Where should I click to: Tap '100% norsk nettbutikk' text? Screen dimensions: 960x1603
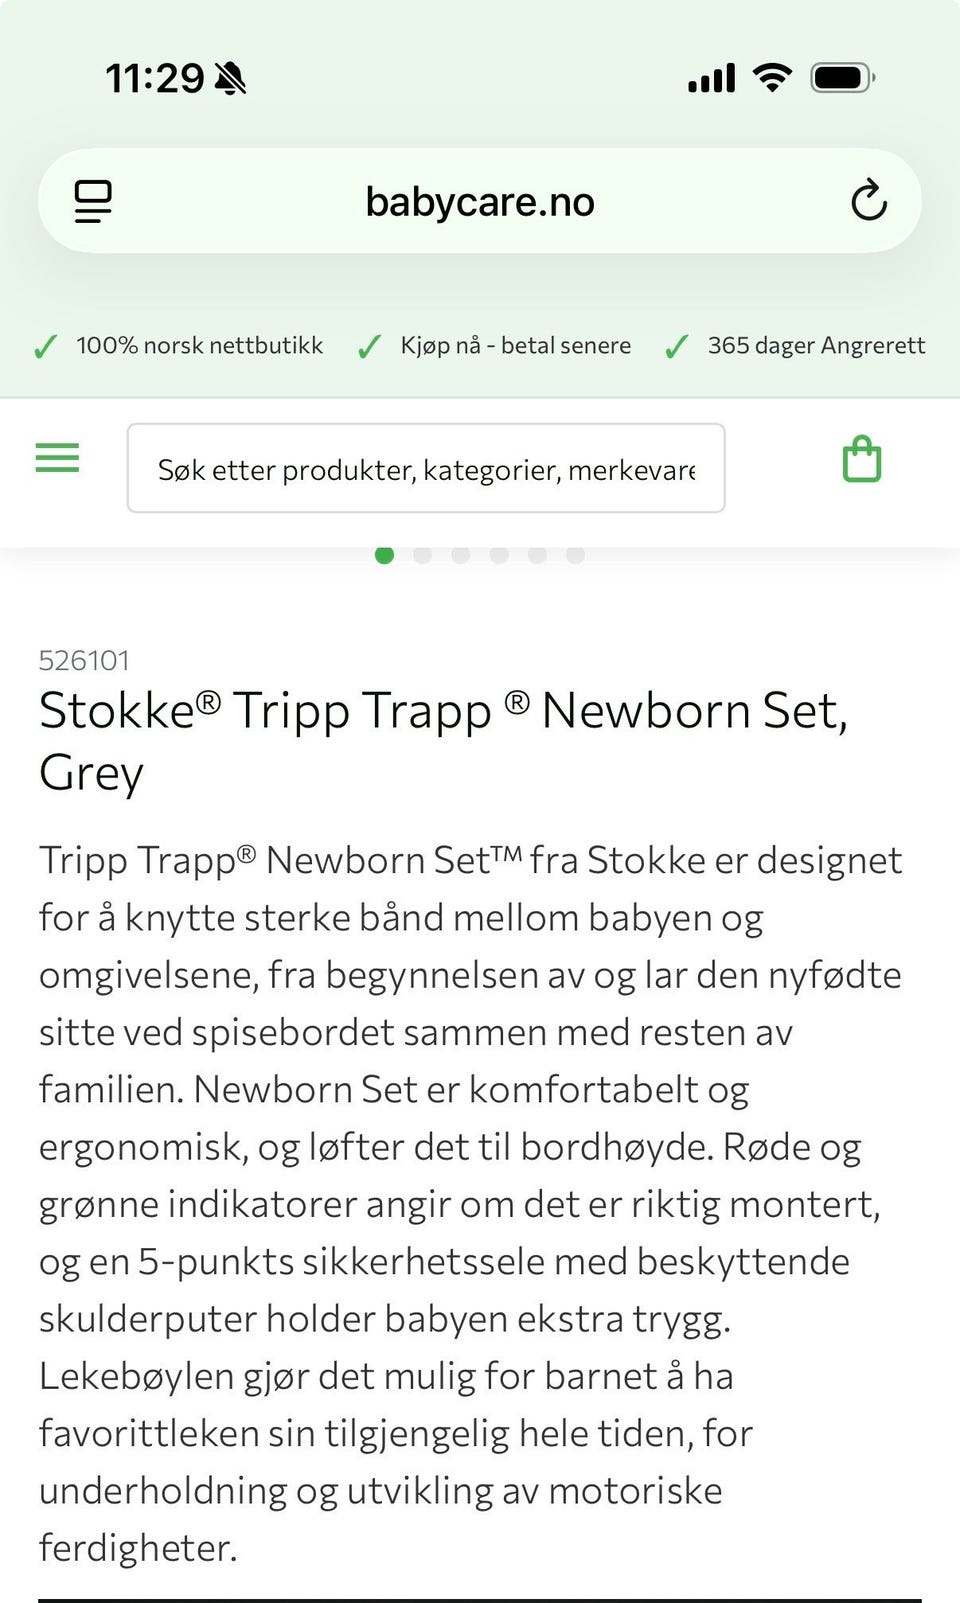tap(199, 346)
